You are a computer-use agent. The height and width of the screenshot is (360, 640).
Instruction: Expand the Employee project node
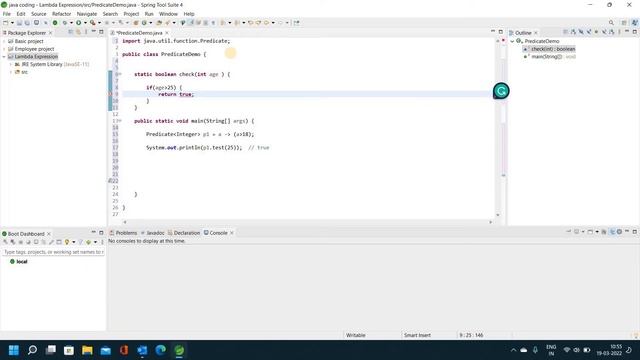(4, 49)
